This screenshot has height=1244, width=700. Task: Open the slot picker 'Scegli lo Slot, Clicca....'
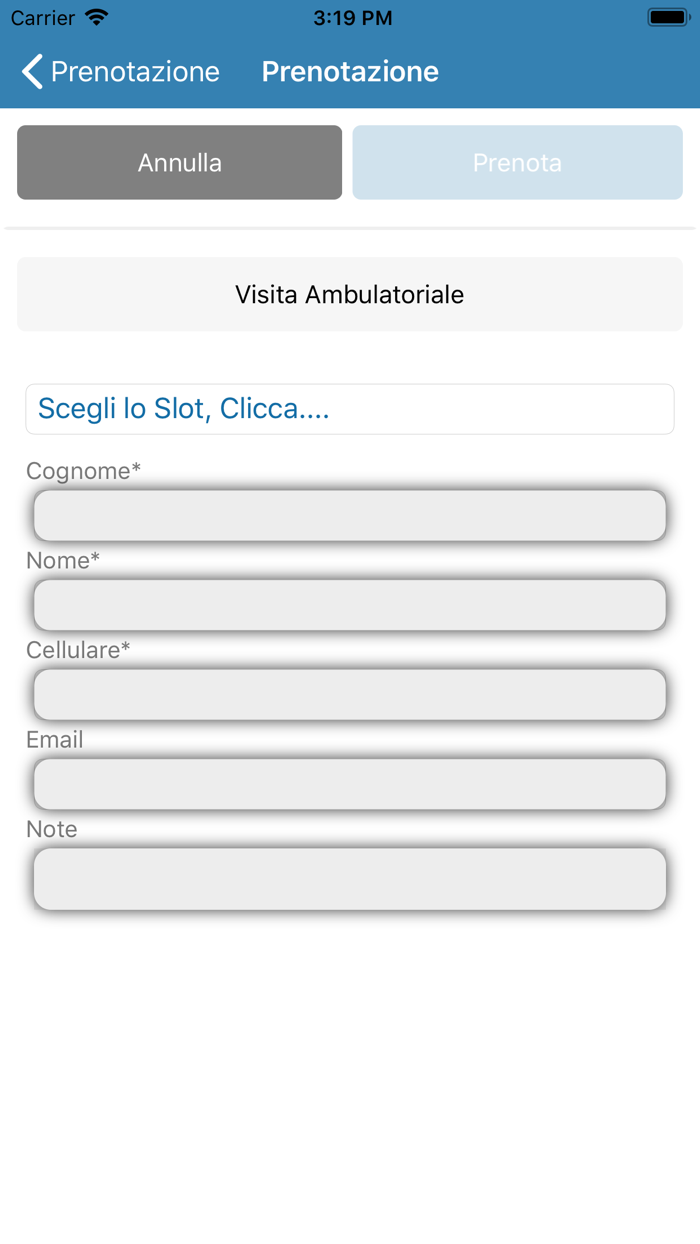coord(350,408)
